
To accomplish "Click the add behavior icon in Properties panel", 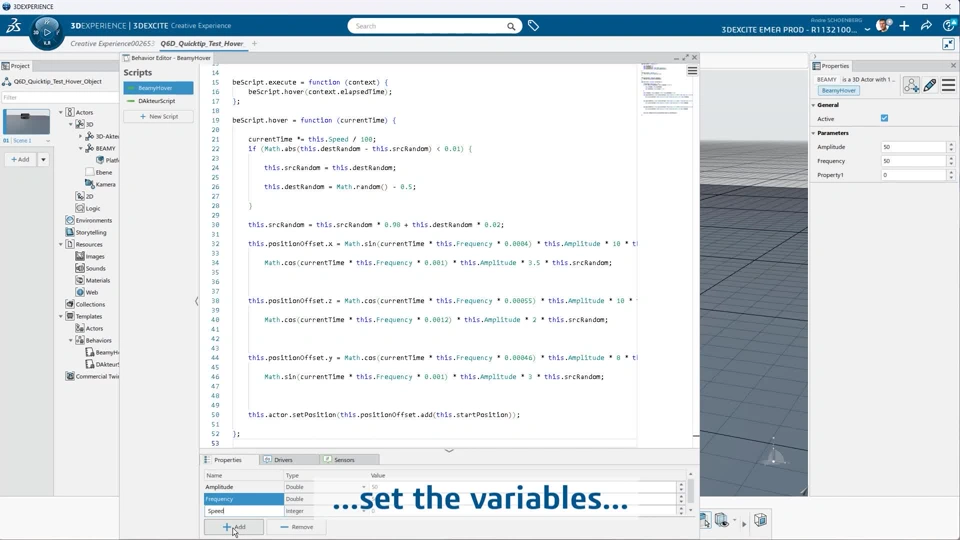I will (x=910, y=86).
